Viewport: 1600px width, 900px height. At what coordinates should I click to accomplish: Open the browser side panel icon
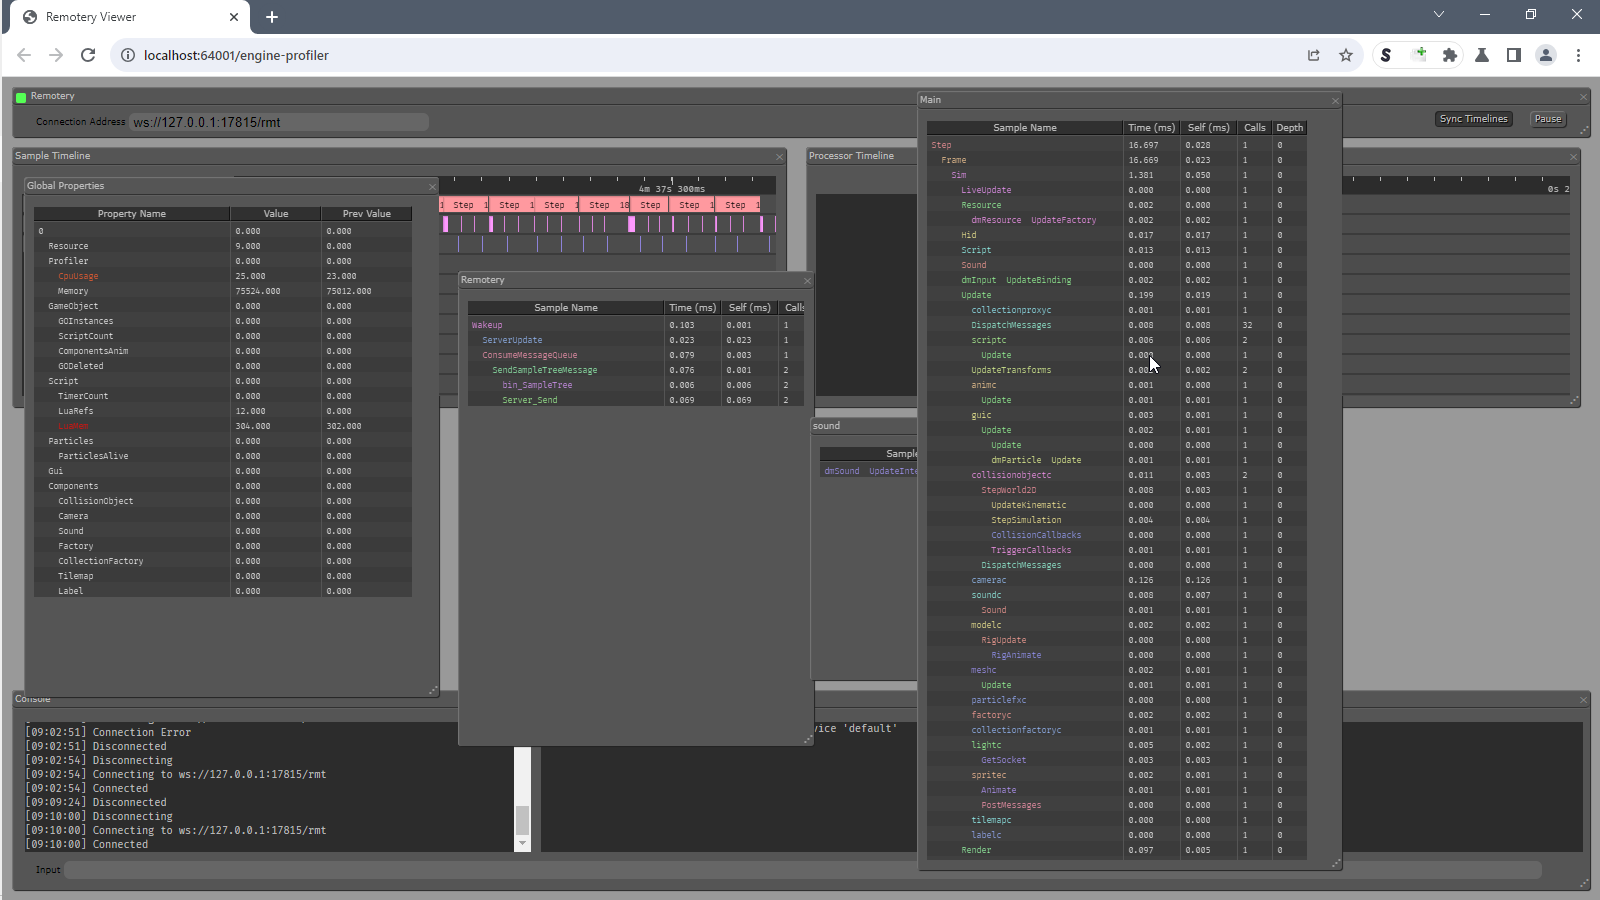(x=1514, y=55)
